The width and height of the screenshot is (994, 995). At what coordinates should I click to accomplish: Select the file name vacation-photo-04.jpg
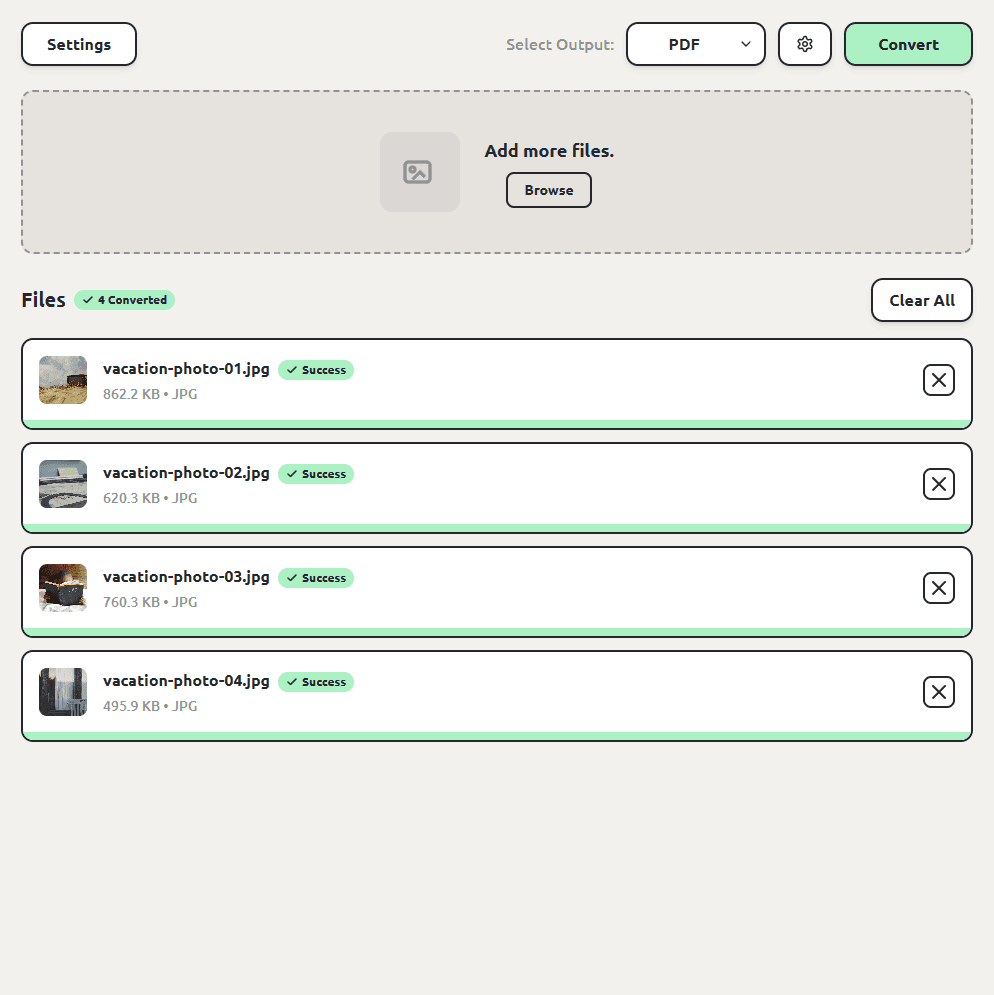(x=186, y=681)
